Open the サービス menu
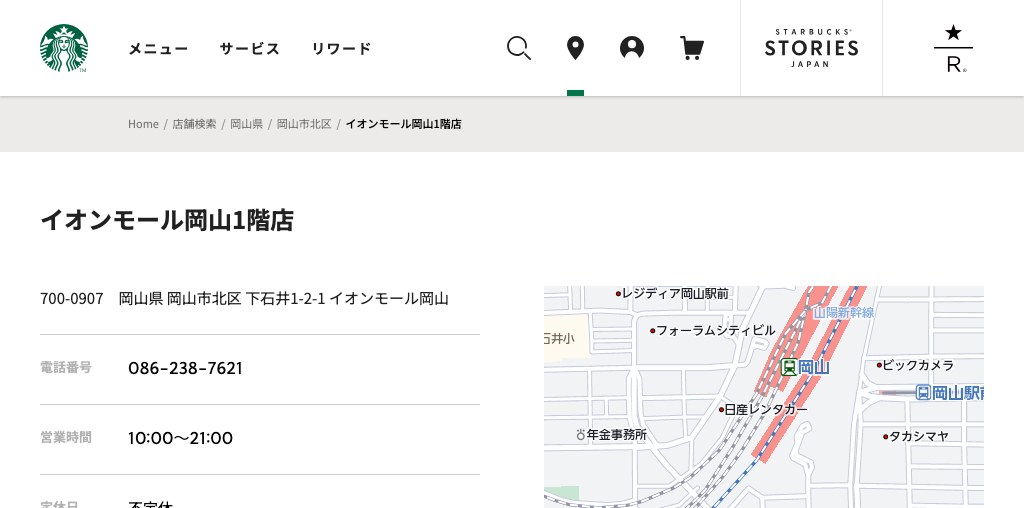Viewport: 1024px width, 508px height. (x=249, y=49)
